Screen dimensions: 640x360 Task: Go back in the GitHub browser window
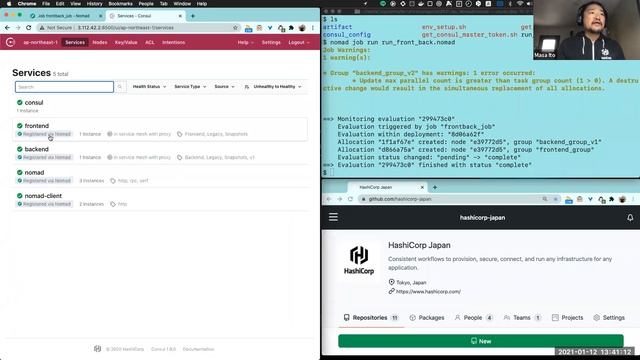point(329,199)
